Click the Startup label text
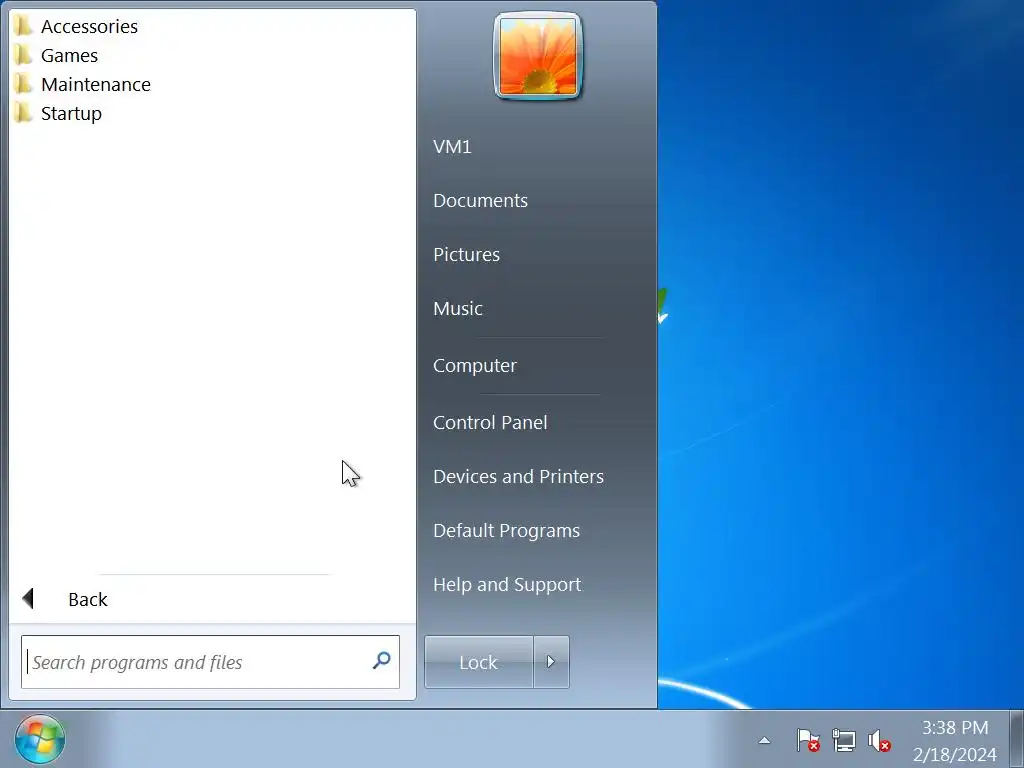Viewport: 1024px width, 768px height. point(71,114)
